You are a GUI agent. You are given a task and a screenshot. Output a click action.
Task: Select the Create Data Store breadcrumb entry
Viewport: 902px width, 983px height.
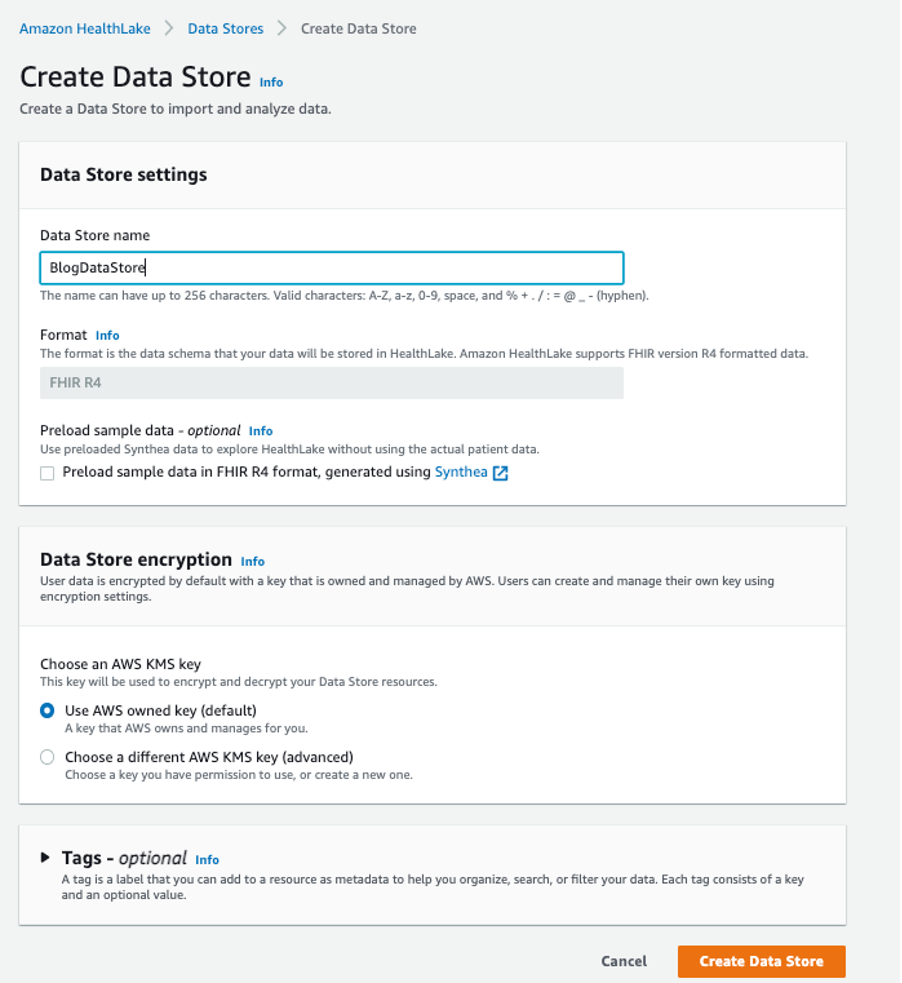click(357, 29)
